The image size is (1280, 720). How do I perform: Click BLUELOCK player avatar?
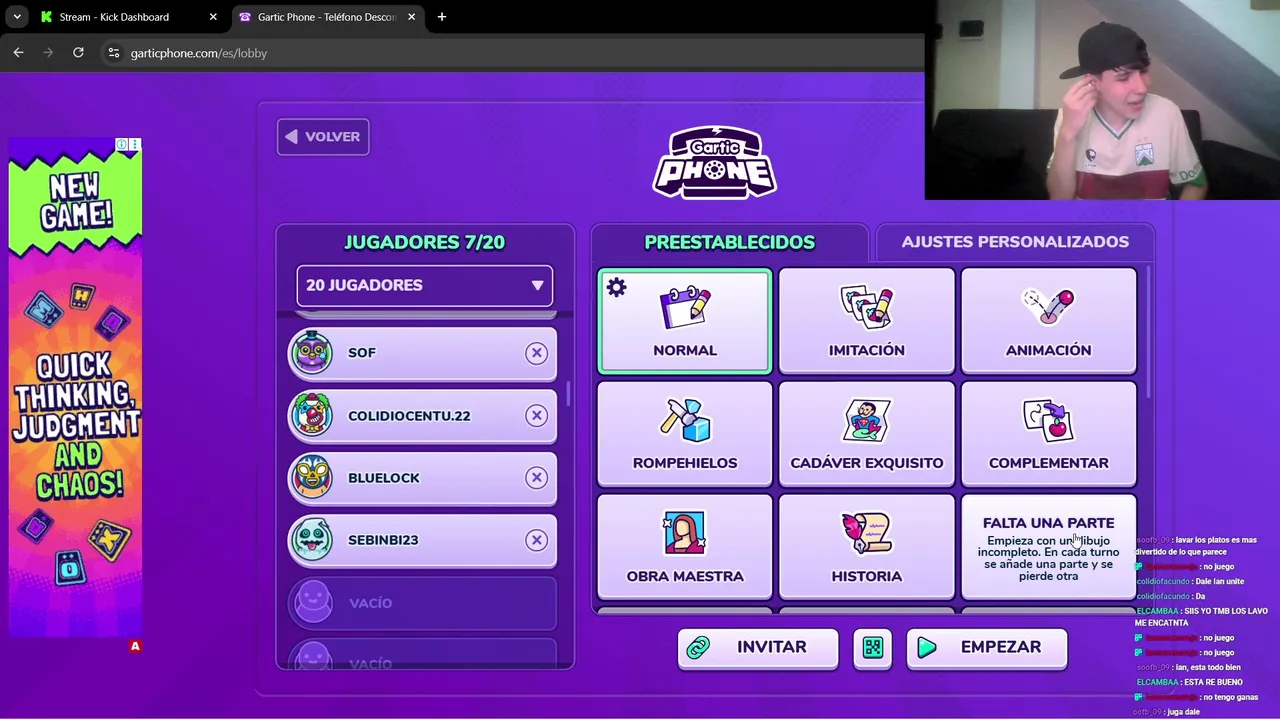coord(312,477)
